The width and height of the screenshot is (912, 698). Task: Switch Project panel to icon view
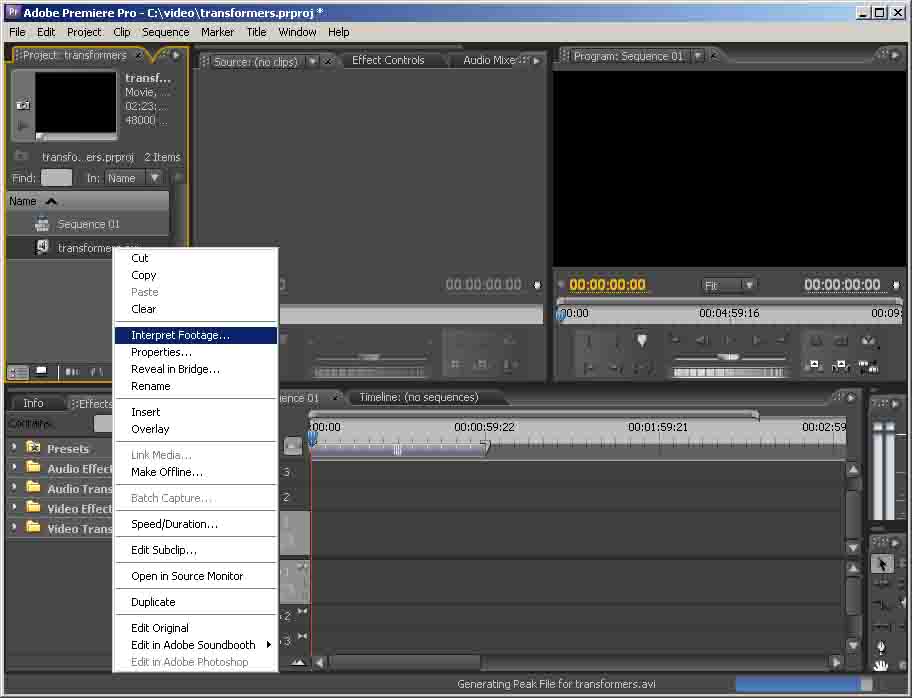pyautogui.click(x=41, y=372)
